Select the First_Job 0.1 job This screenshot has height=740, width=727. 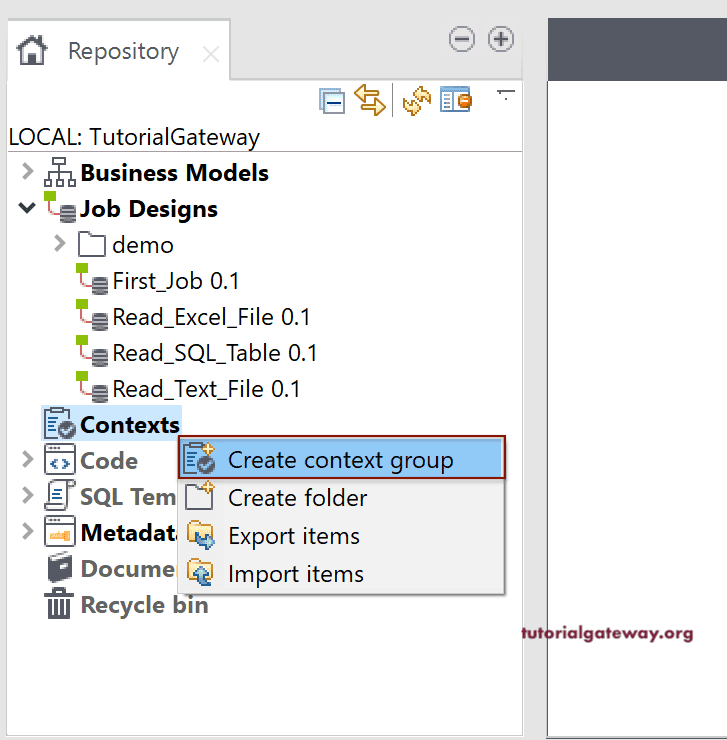coord(175,281)
